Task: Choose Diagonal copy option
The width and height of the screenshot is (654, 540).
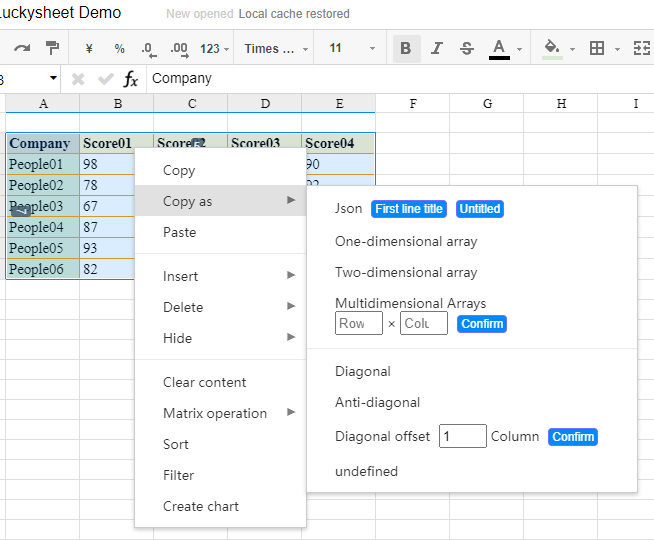Action: (362, 371)
